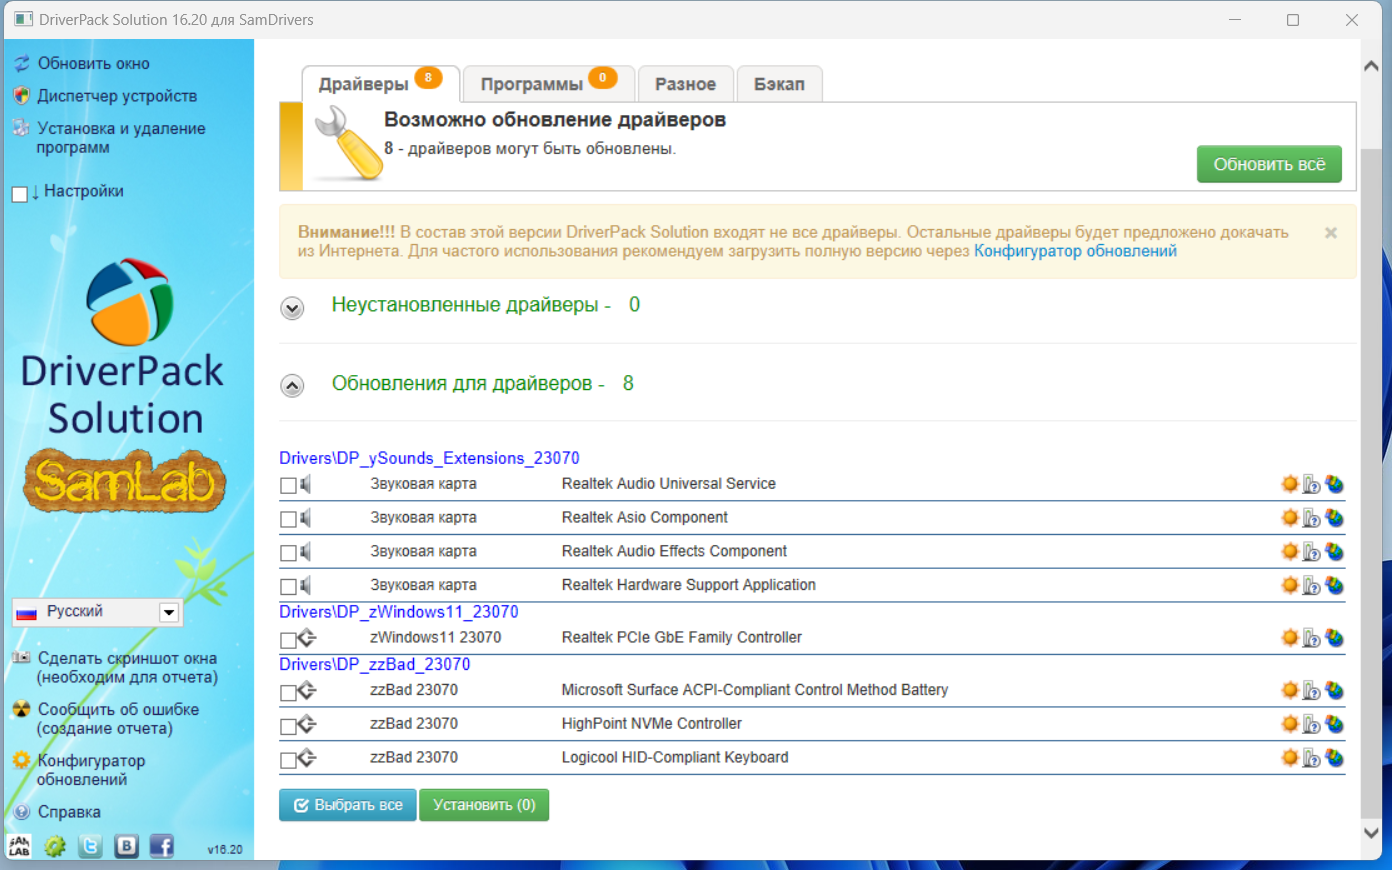Click the orange sun icon for Microsoft Surface ACPI Battery
The image size is (1392, 870).
tap(1290, 690)
